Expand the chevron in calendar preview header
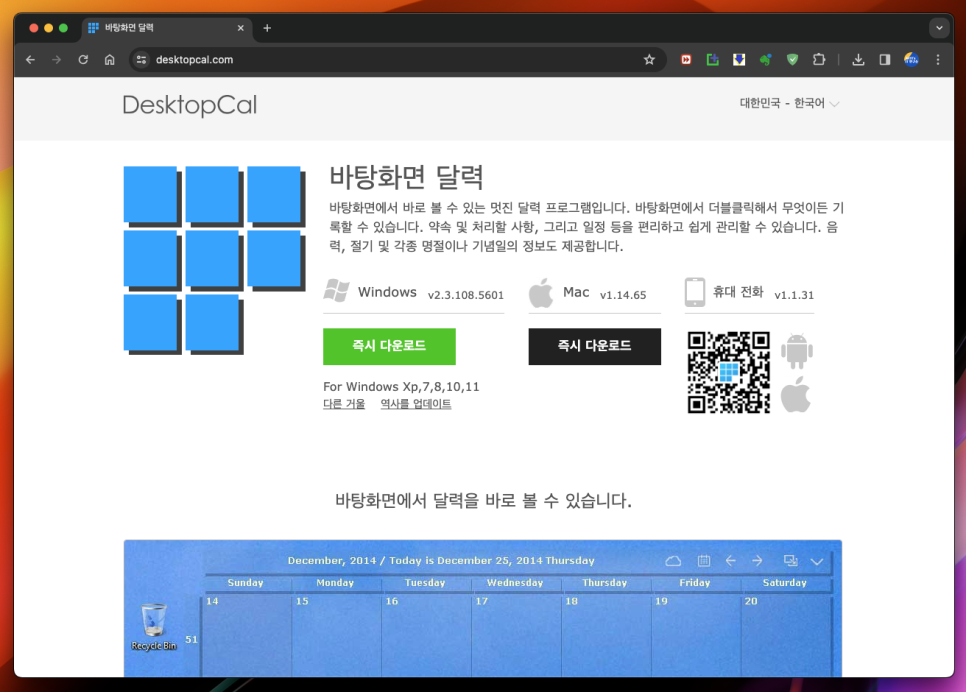 pyautogui.click(x=817, y=561)
